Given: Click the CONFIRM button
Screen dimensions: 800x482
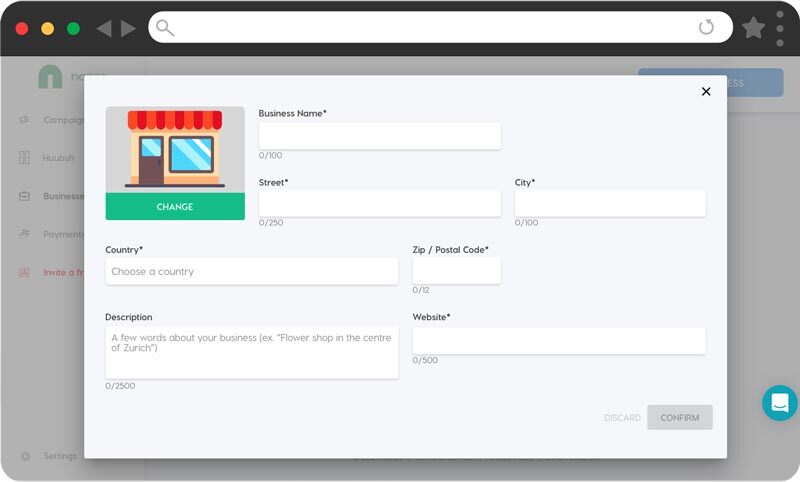Looking at the screenshot, I should tap(679, 417).
